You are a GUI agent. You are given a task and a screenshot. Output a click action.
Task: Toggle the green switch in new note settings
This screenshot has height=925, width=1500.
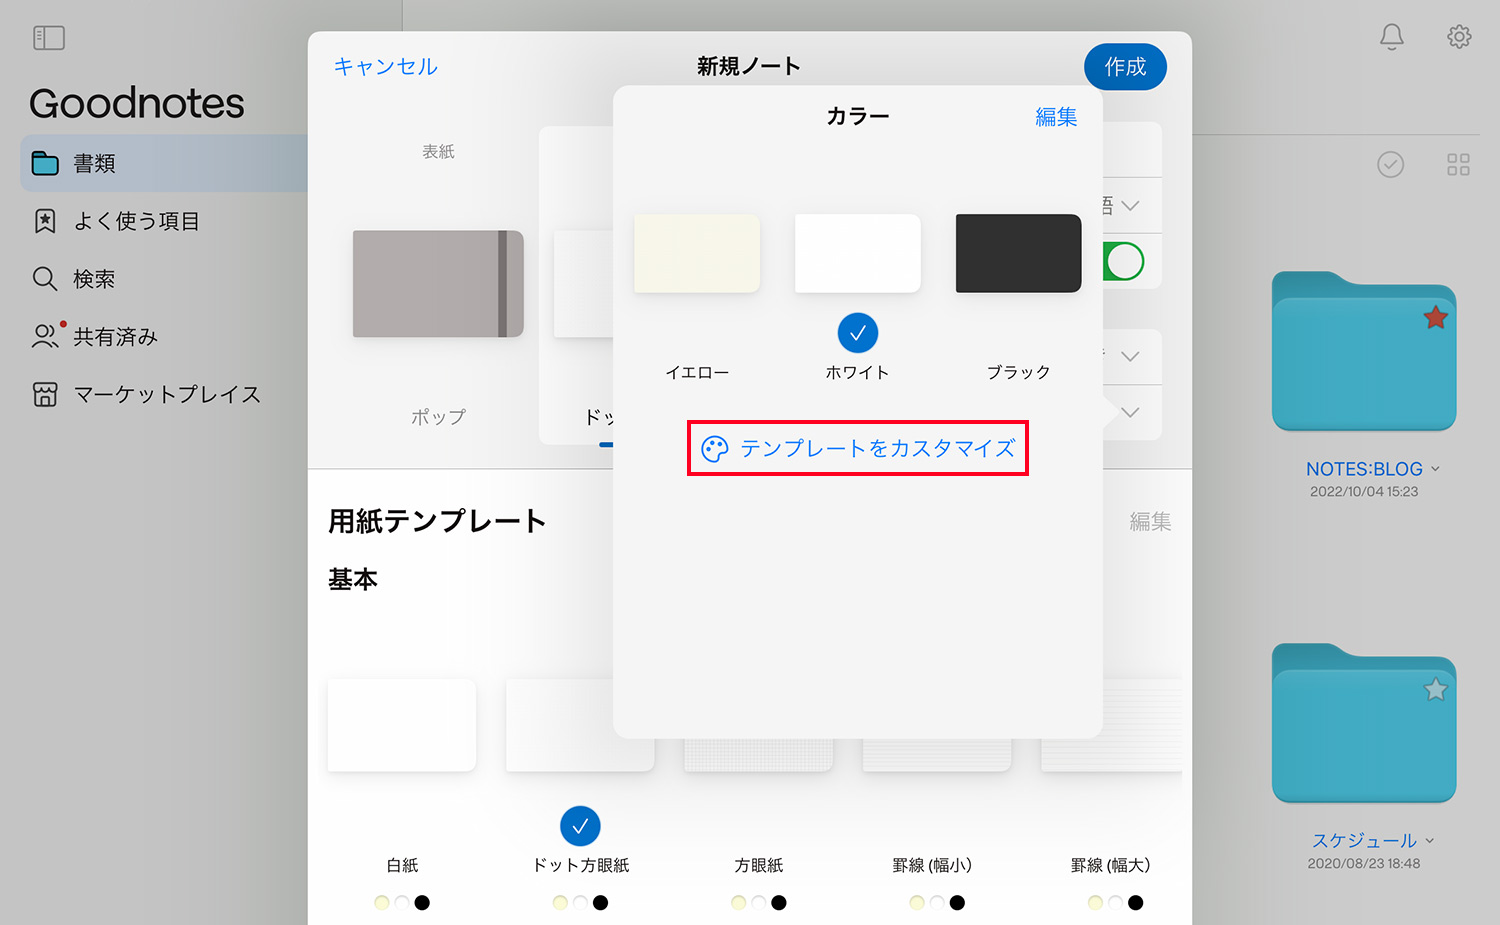[x=1125, y=261]
